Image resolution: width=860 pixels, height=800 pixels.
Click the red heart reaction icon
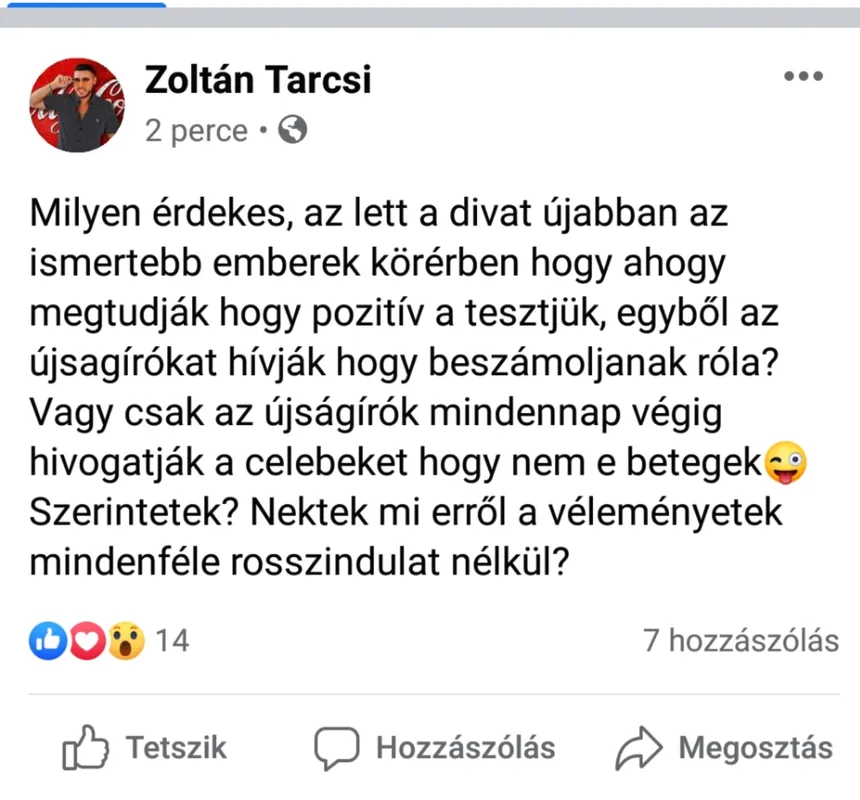[87, 640]
